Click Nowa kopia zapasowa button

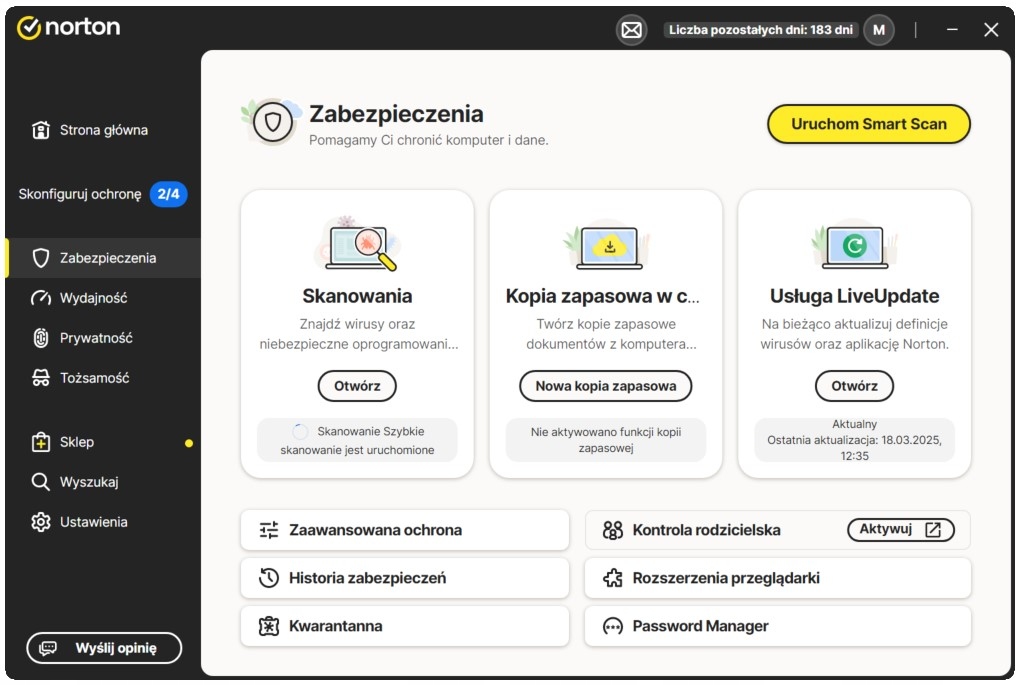coord(606,386)
